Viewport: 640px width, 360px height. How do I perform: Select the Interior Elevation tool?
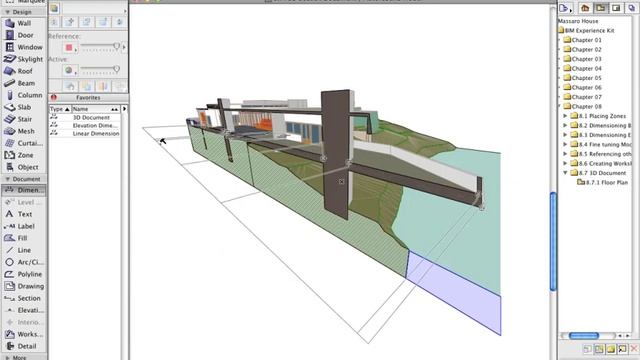coord(24,322)
